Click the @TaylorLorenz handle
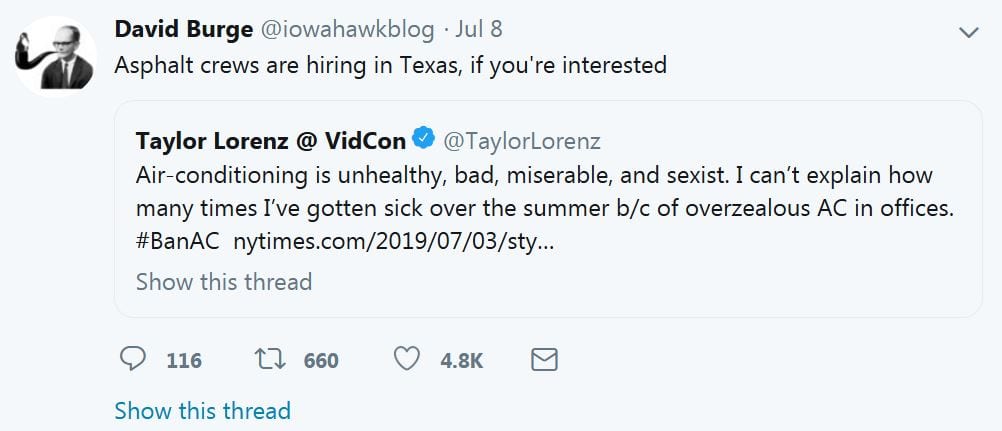This screenshot has width=1002, height=431. point(521,139)
